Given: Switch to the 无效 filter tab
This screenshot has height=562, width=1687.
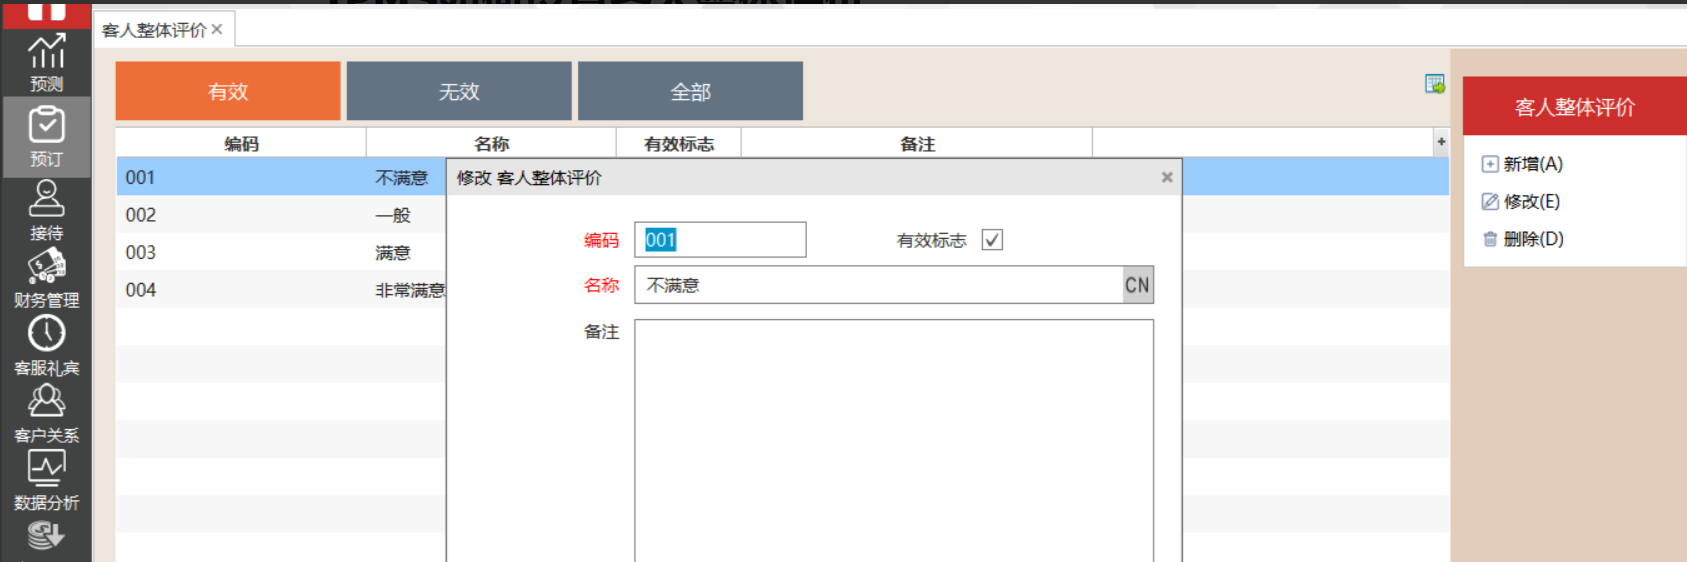Looking at the screenshot, I should pyautogui.click(x=459, y=91).
